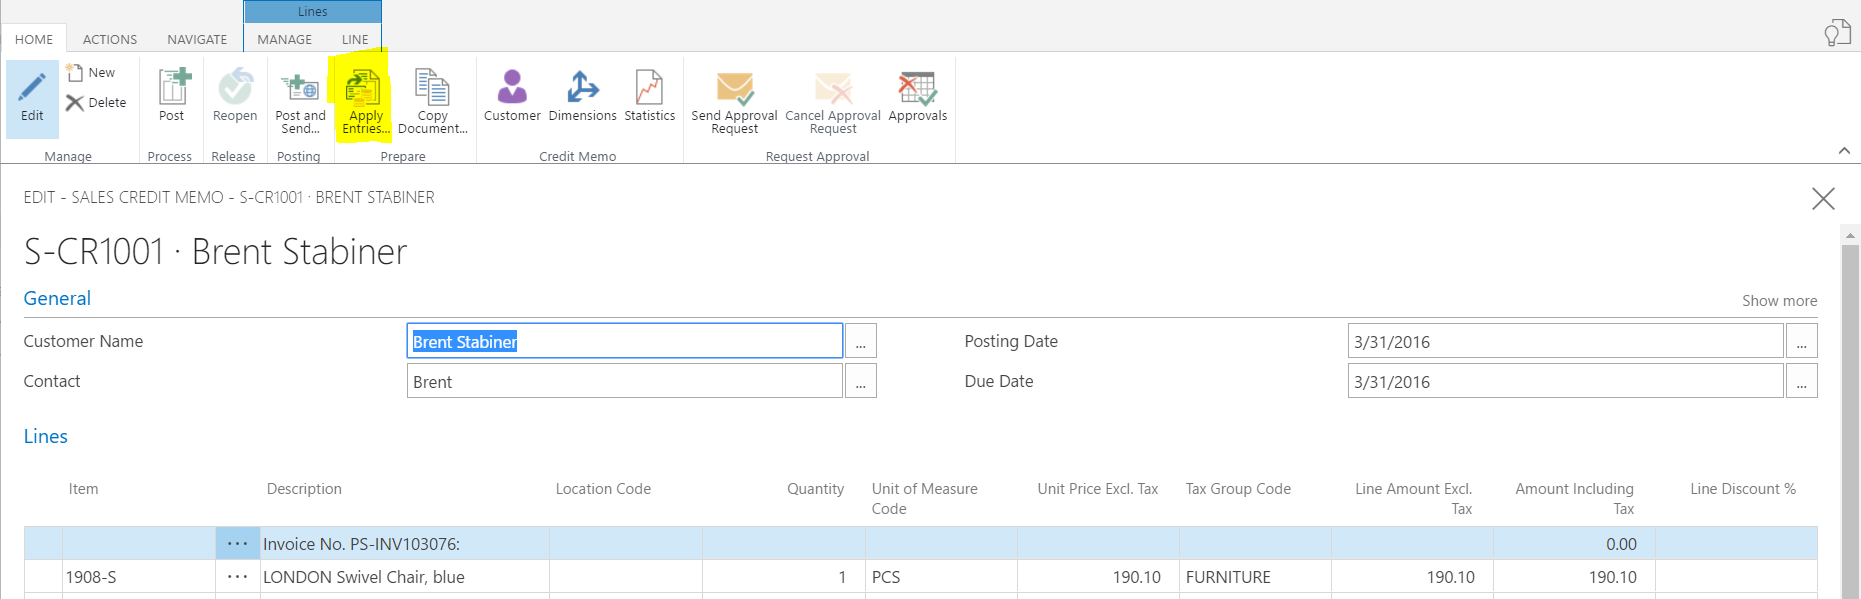This screenshot has width=1861, height=599.
Task: Click the Contact field
Action: (625, 381)
